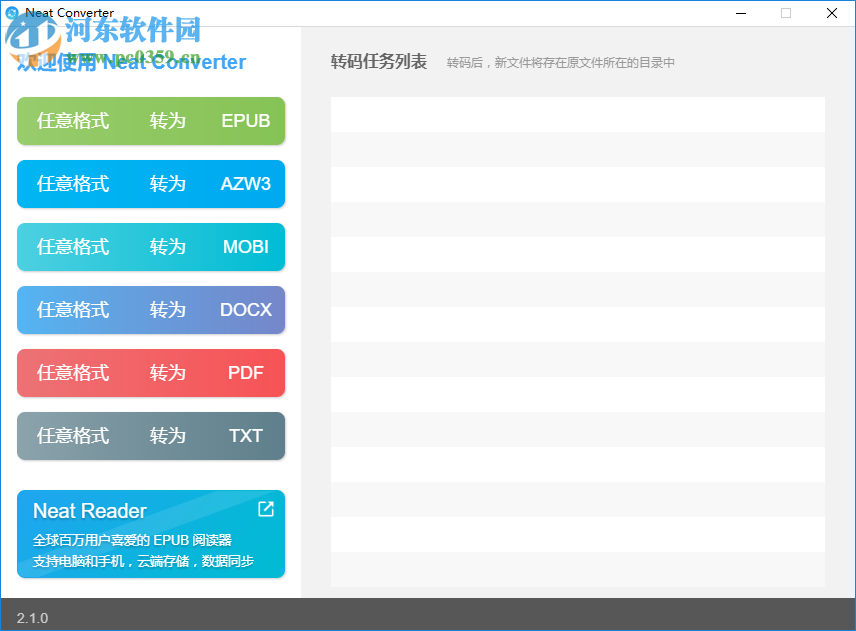Minimize the Neat Converter window
Viewport: 856px width, 631px height.
click(740, 13)
